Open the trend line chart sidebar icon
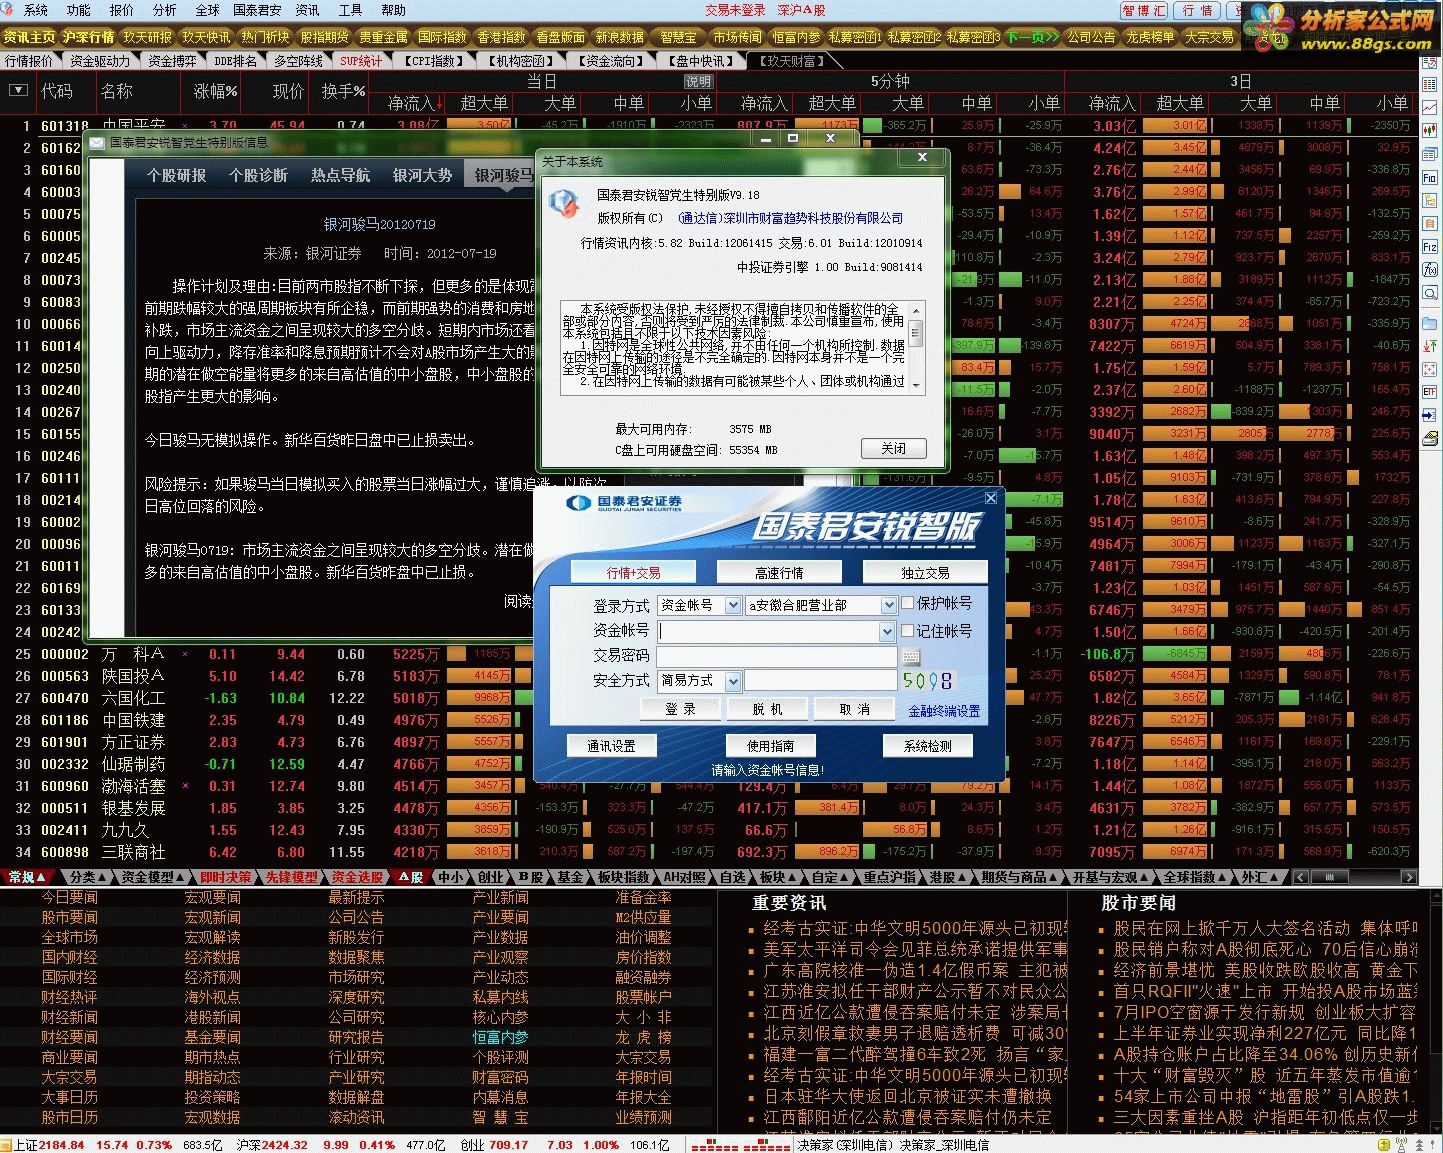This screenshot has width=1443, height=1153. pos(1430,107)
